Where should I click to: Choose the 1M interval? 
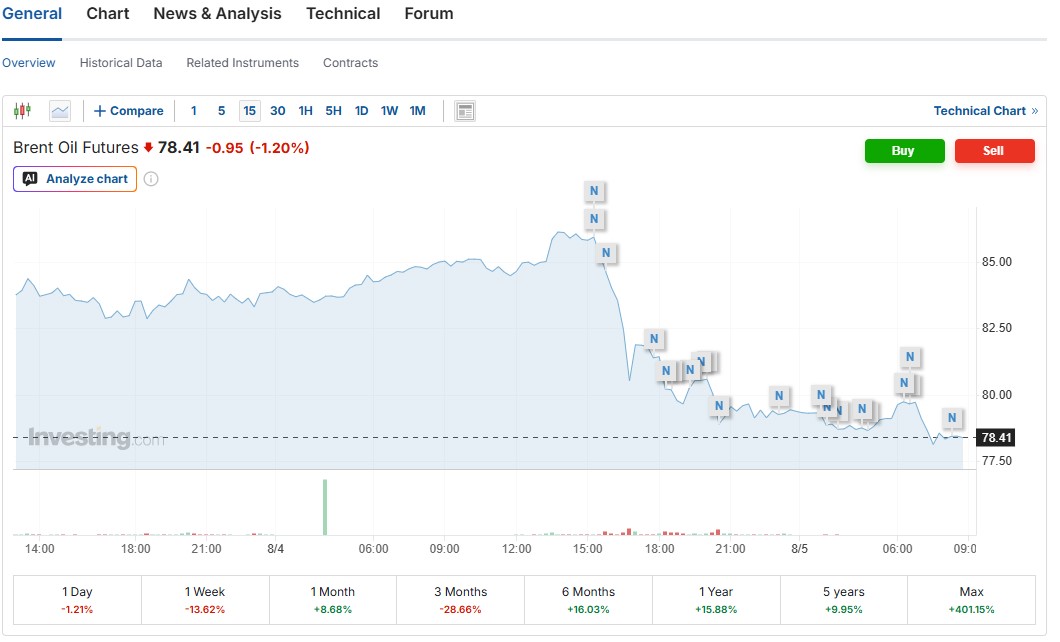click(x=418, y=111)
